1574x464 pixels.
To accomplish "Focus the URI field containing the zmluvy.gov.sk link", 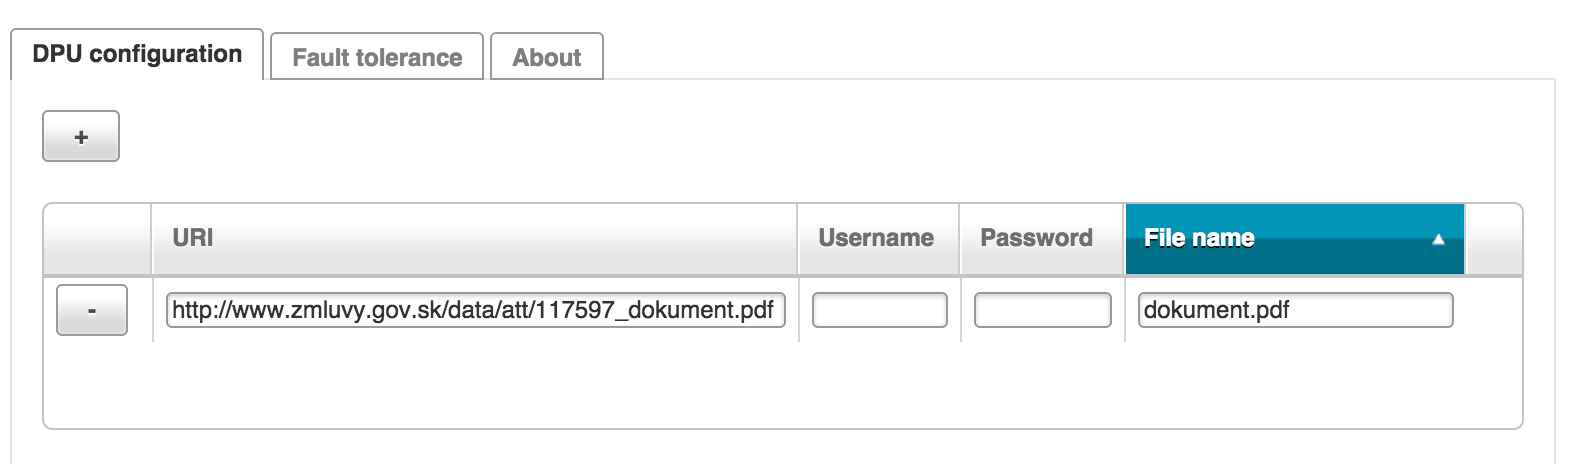I will pos(475,310).
